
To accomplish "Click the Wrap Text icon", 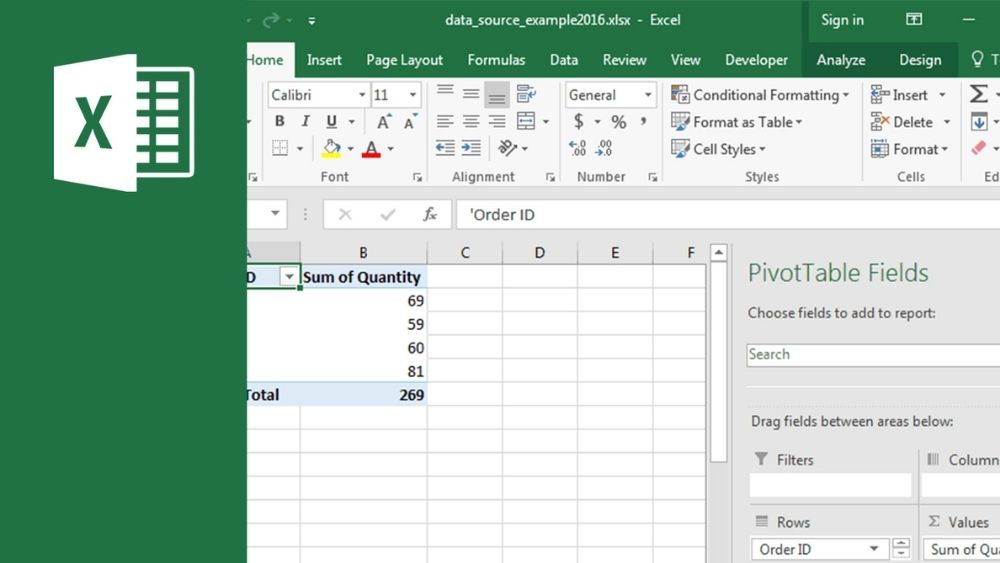I will click(x=526, y=95).
